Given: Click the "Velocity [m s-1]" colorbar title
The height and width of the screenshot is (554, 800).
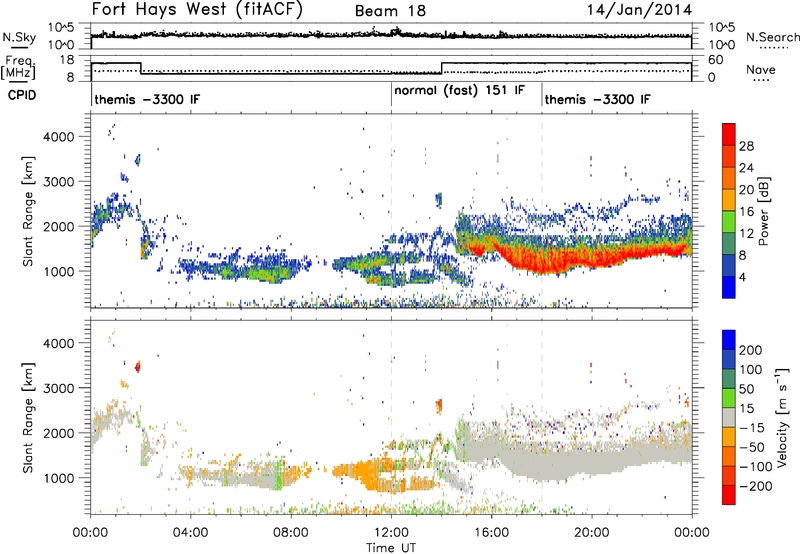Looking at the screenshot, I should (x=782, y=417).
